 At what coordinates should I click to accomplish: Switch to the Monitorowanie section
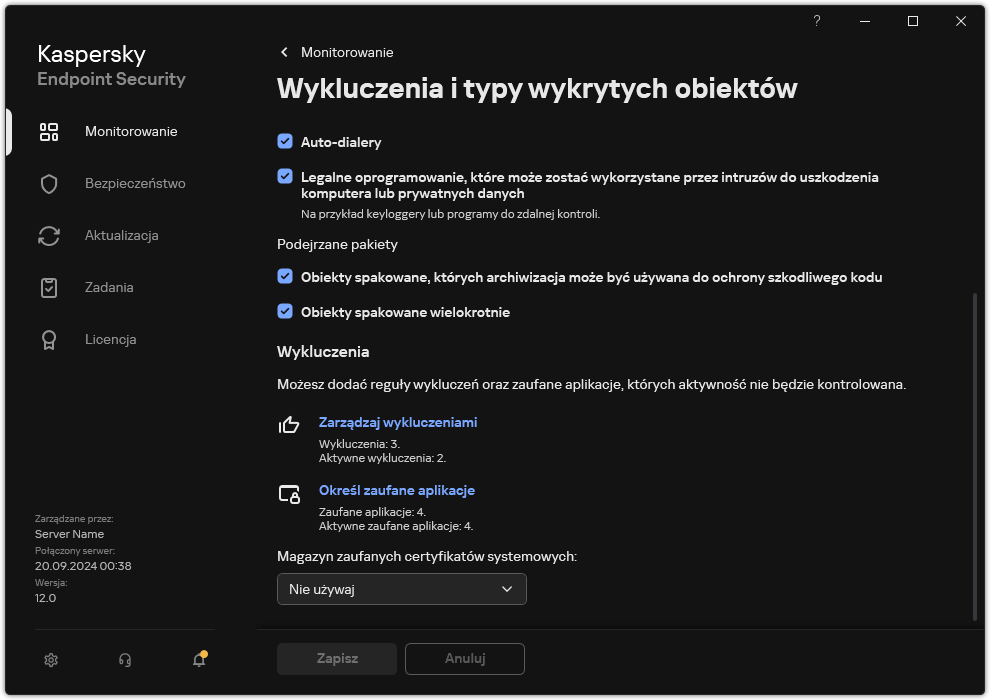tap(133, 131)
